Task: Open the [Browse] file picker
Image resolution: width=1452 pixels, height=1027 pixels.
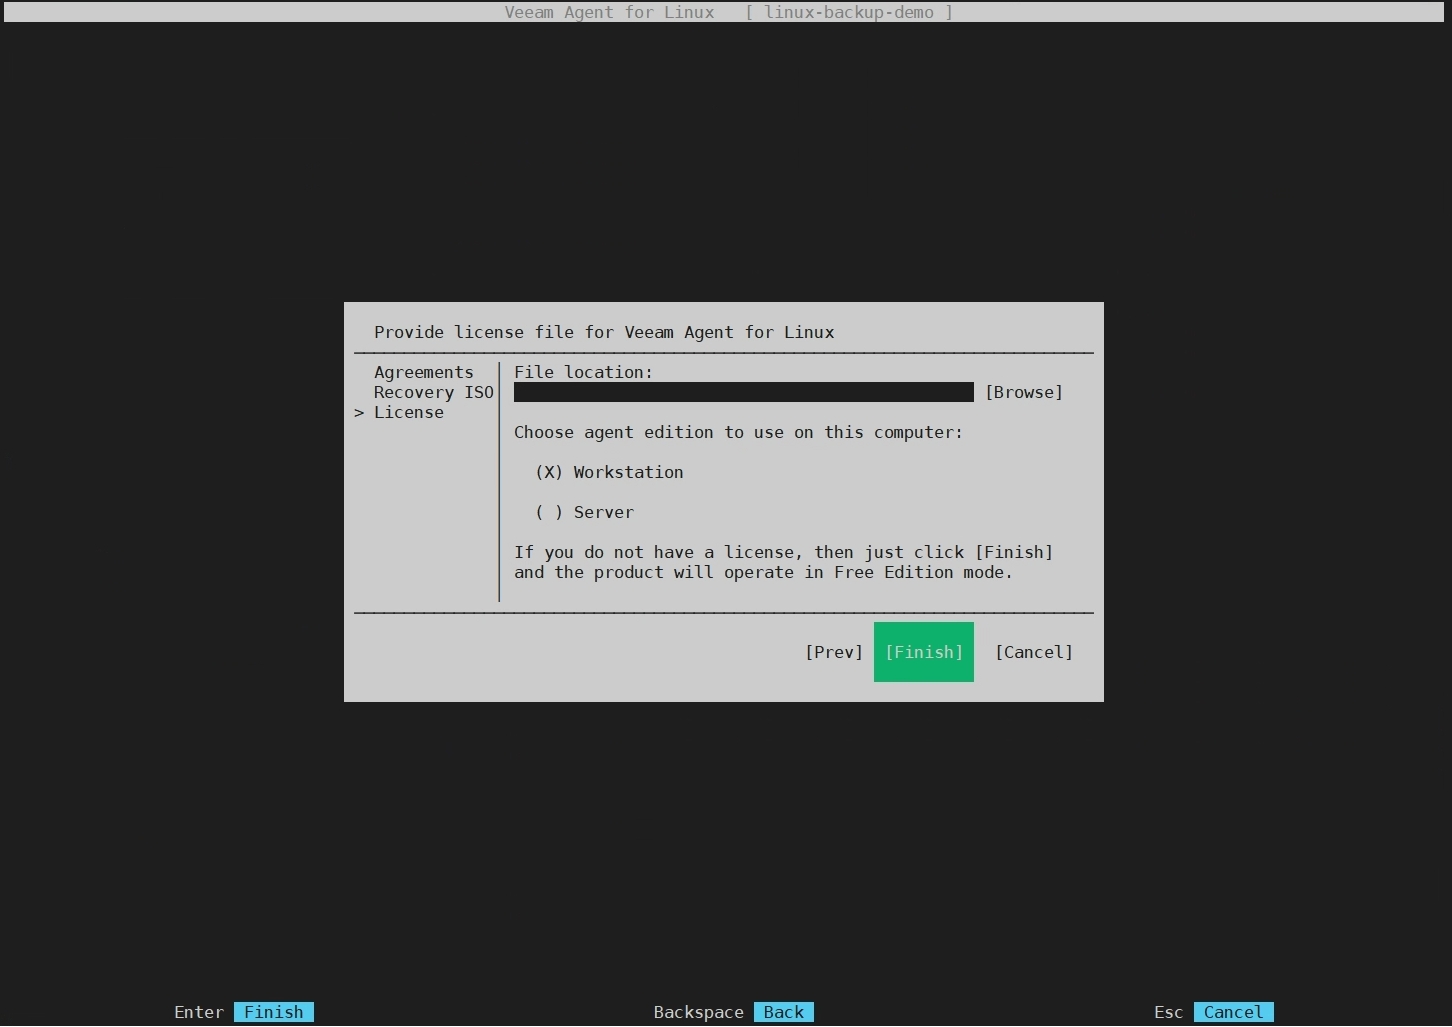Action: (x=1024, y=392)
